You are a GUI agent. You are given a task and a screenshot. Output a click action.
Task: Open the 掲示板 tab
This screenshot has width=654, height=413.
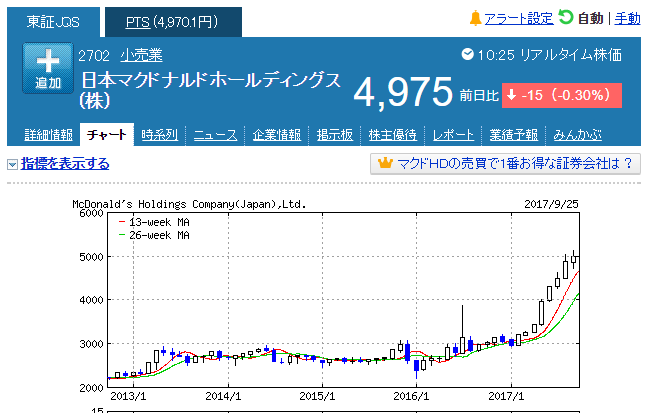tap(335, 135)
